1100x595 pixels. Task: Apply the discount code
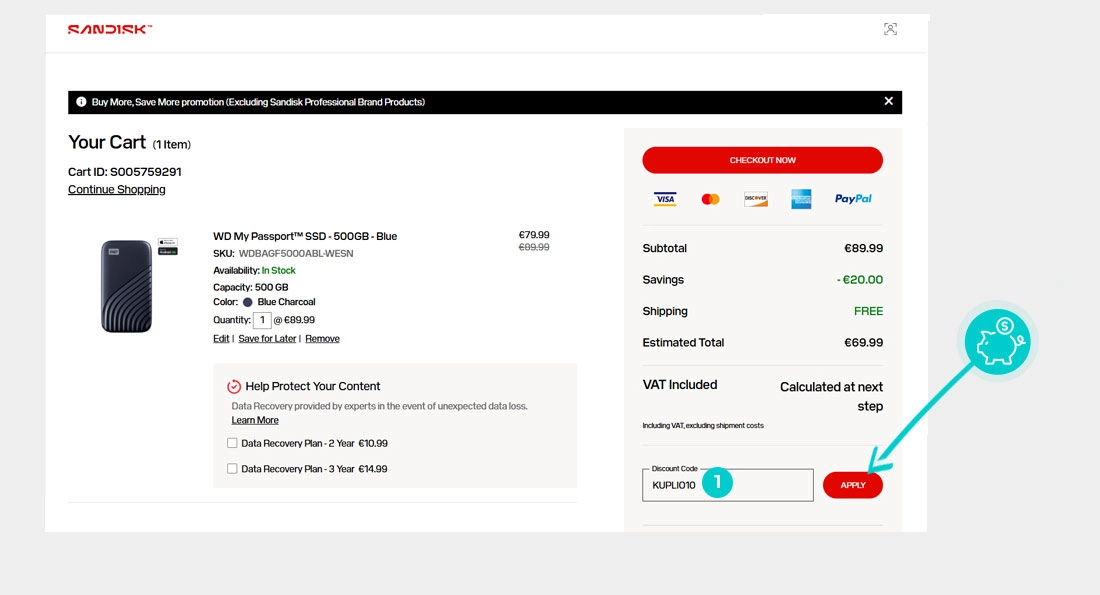tap(852, 485)
